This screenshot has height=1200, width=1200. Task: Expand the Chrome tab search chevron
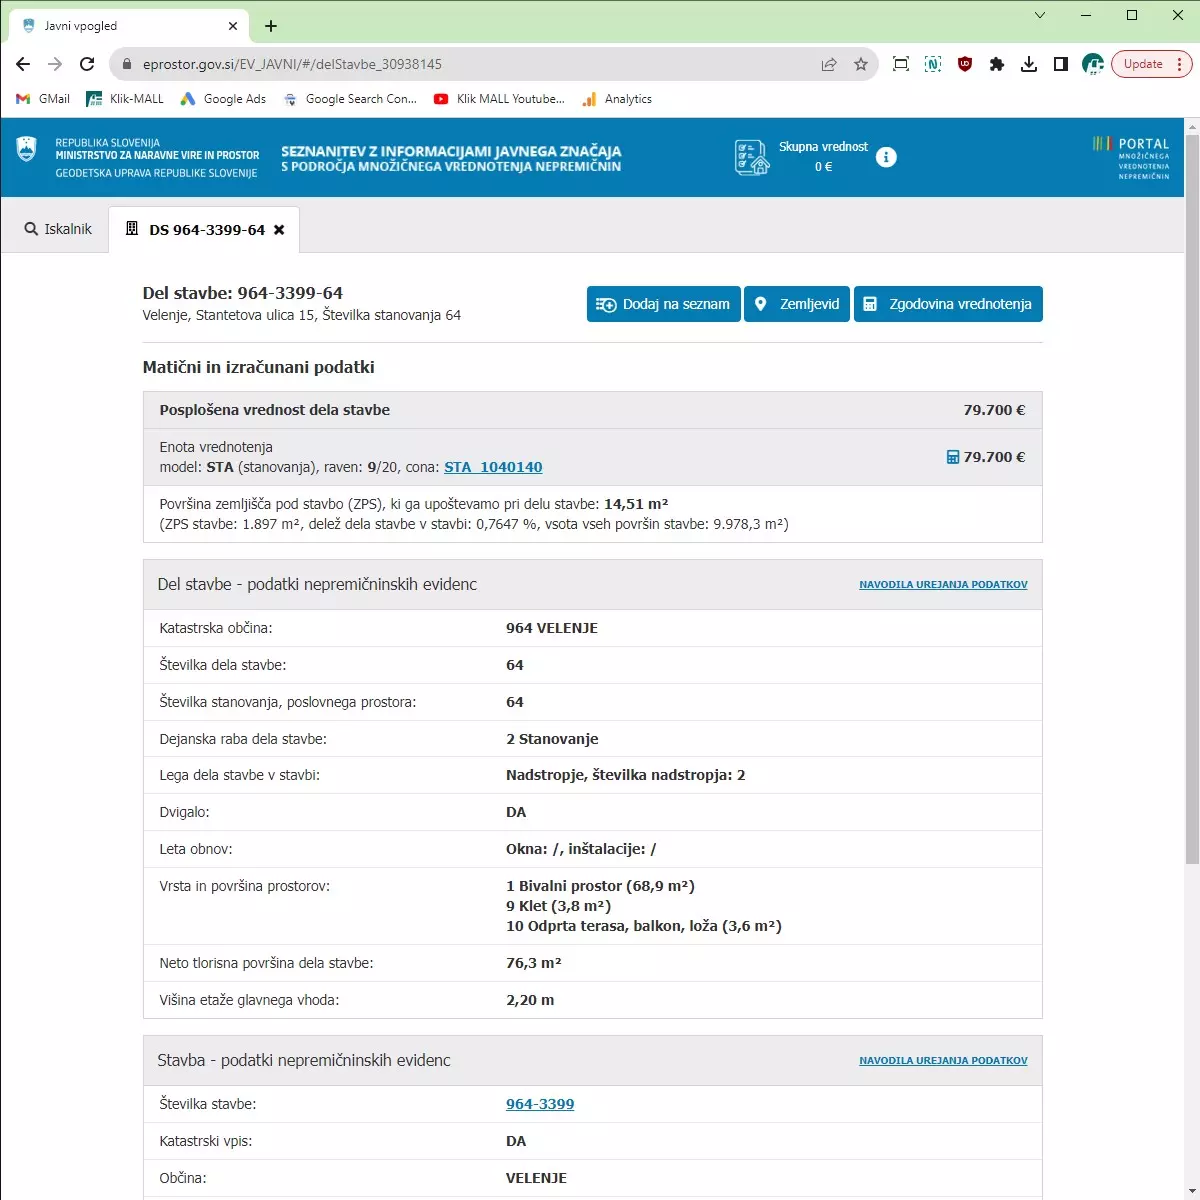click(x=1040, y=15)
